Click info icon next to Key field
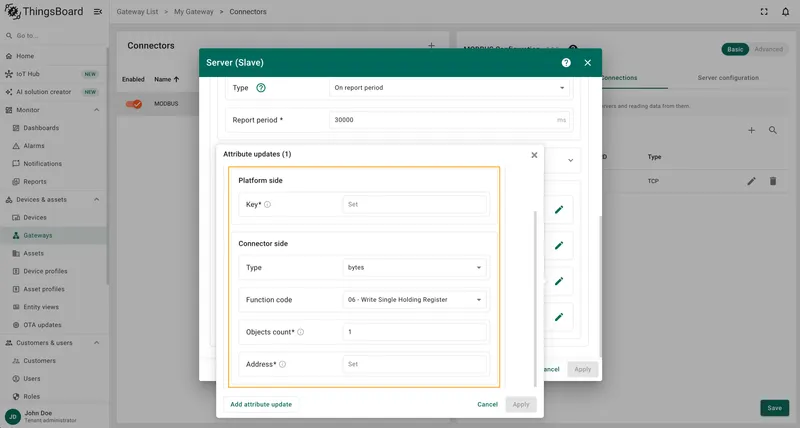This screenshot has width=800, height=428. click(x=267, y=205)
